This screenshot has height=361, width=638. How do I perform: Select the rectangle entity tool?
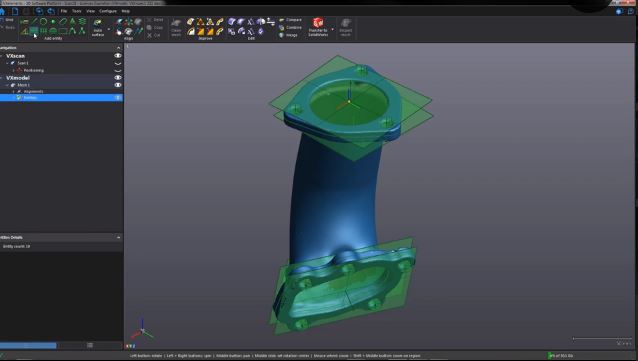coord(63,31)
